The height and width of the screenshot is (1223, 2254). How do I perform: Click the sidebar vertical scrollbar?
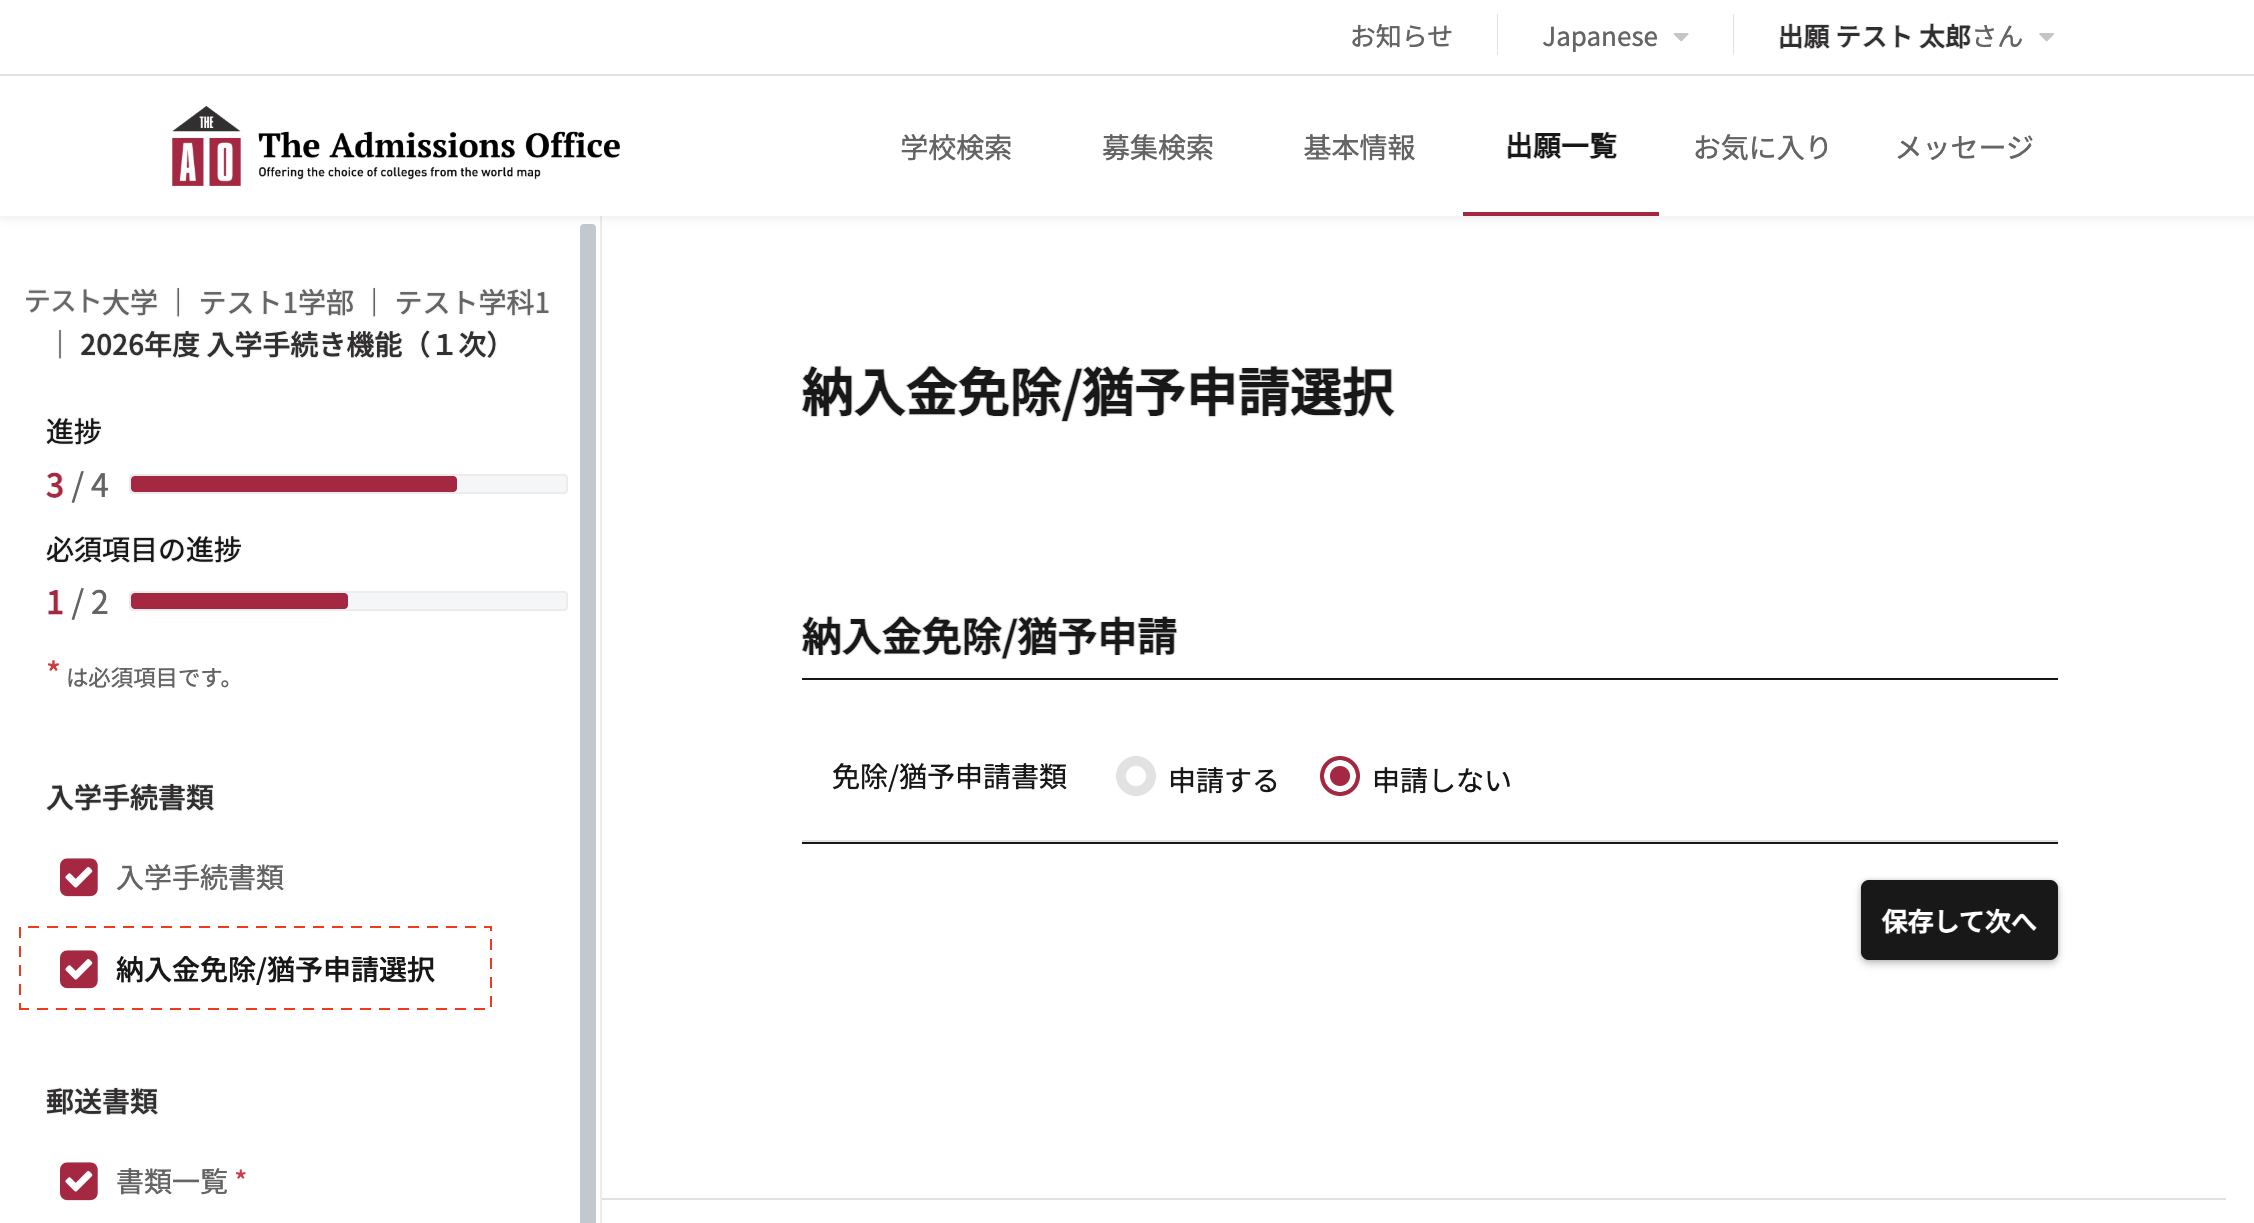point(588,700)
